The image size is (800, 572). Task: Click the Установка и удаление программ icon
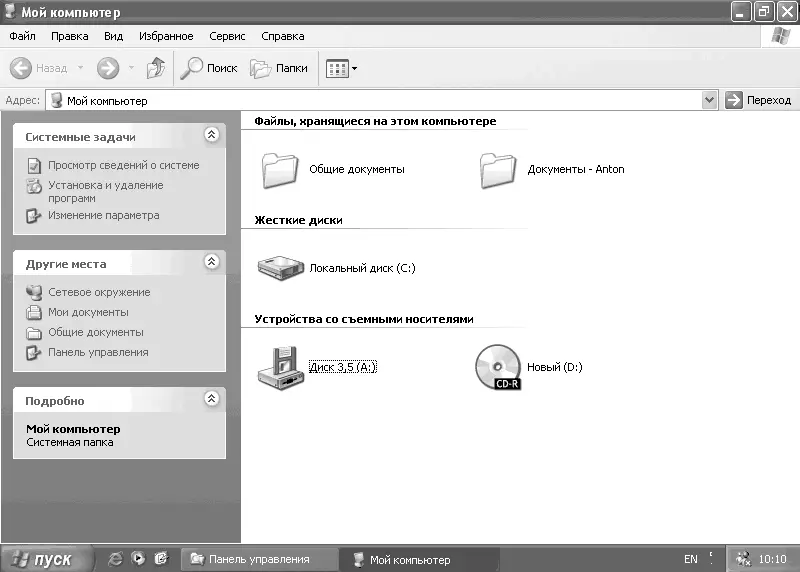coord(34,186)
